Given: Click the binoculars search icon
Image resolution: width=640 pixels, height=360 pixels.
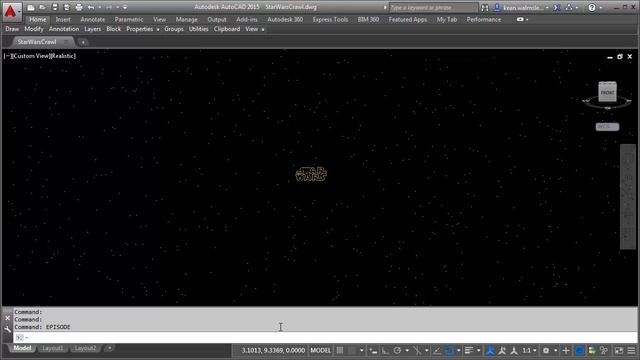Looking at the screenshot, I should pos(484,8).
